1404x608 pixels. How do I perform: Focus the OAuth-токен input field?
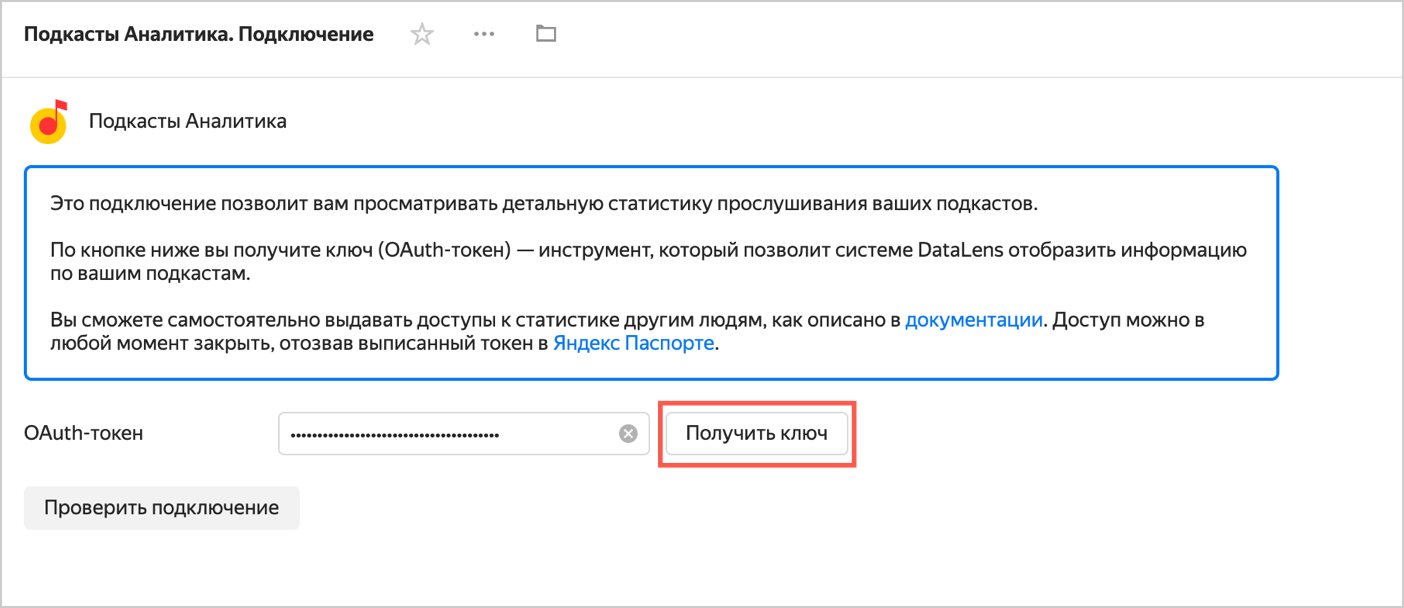[x=450, y=434]
